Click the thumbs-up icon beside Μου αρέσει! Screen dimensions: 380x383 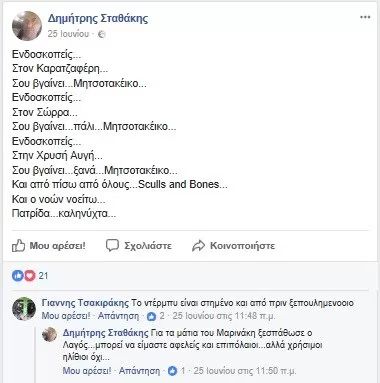coord(18,246)
